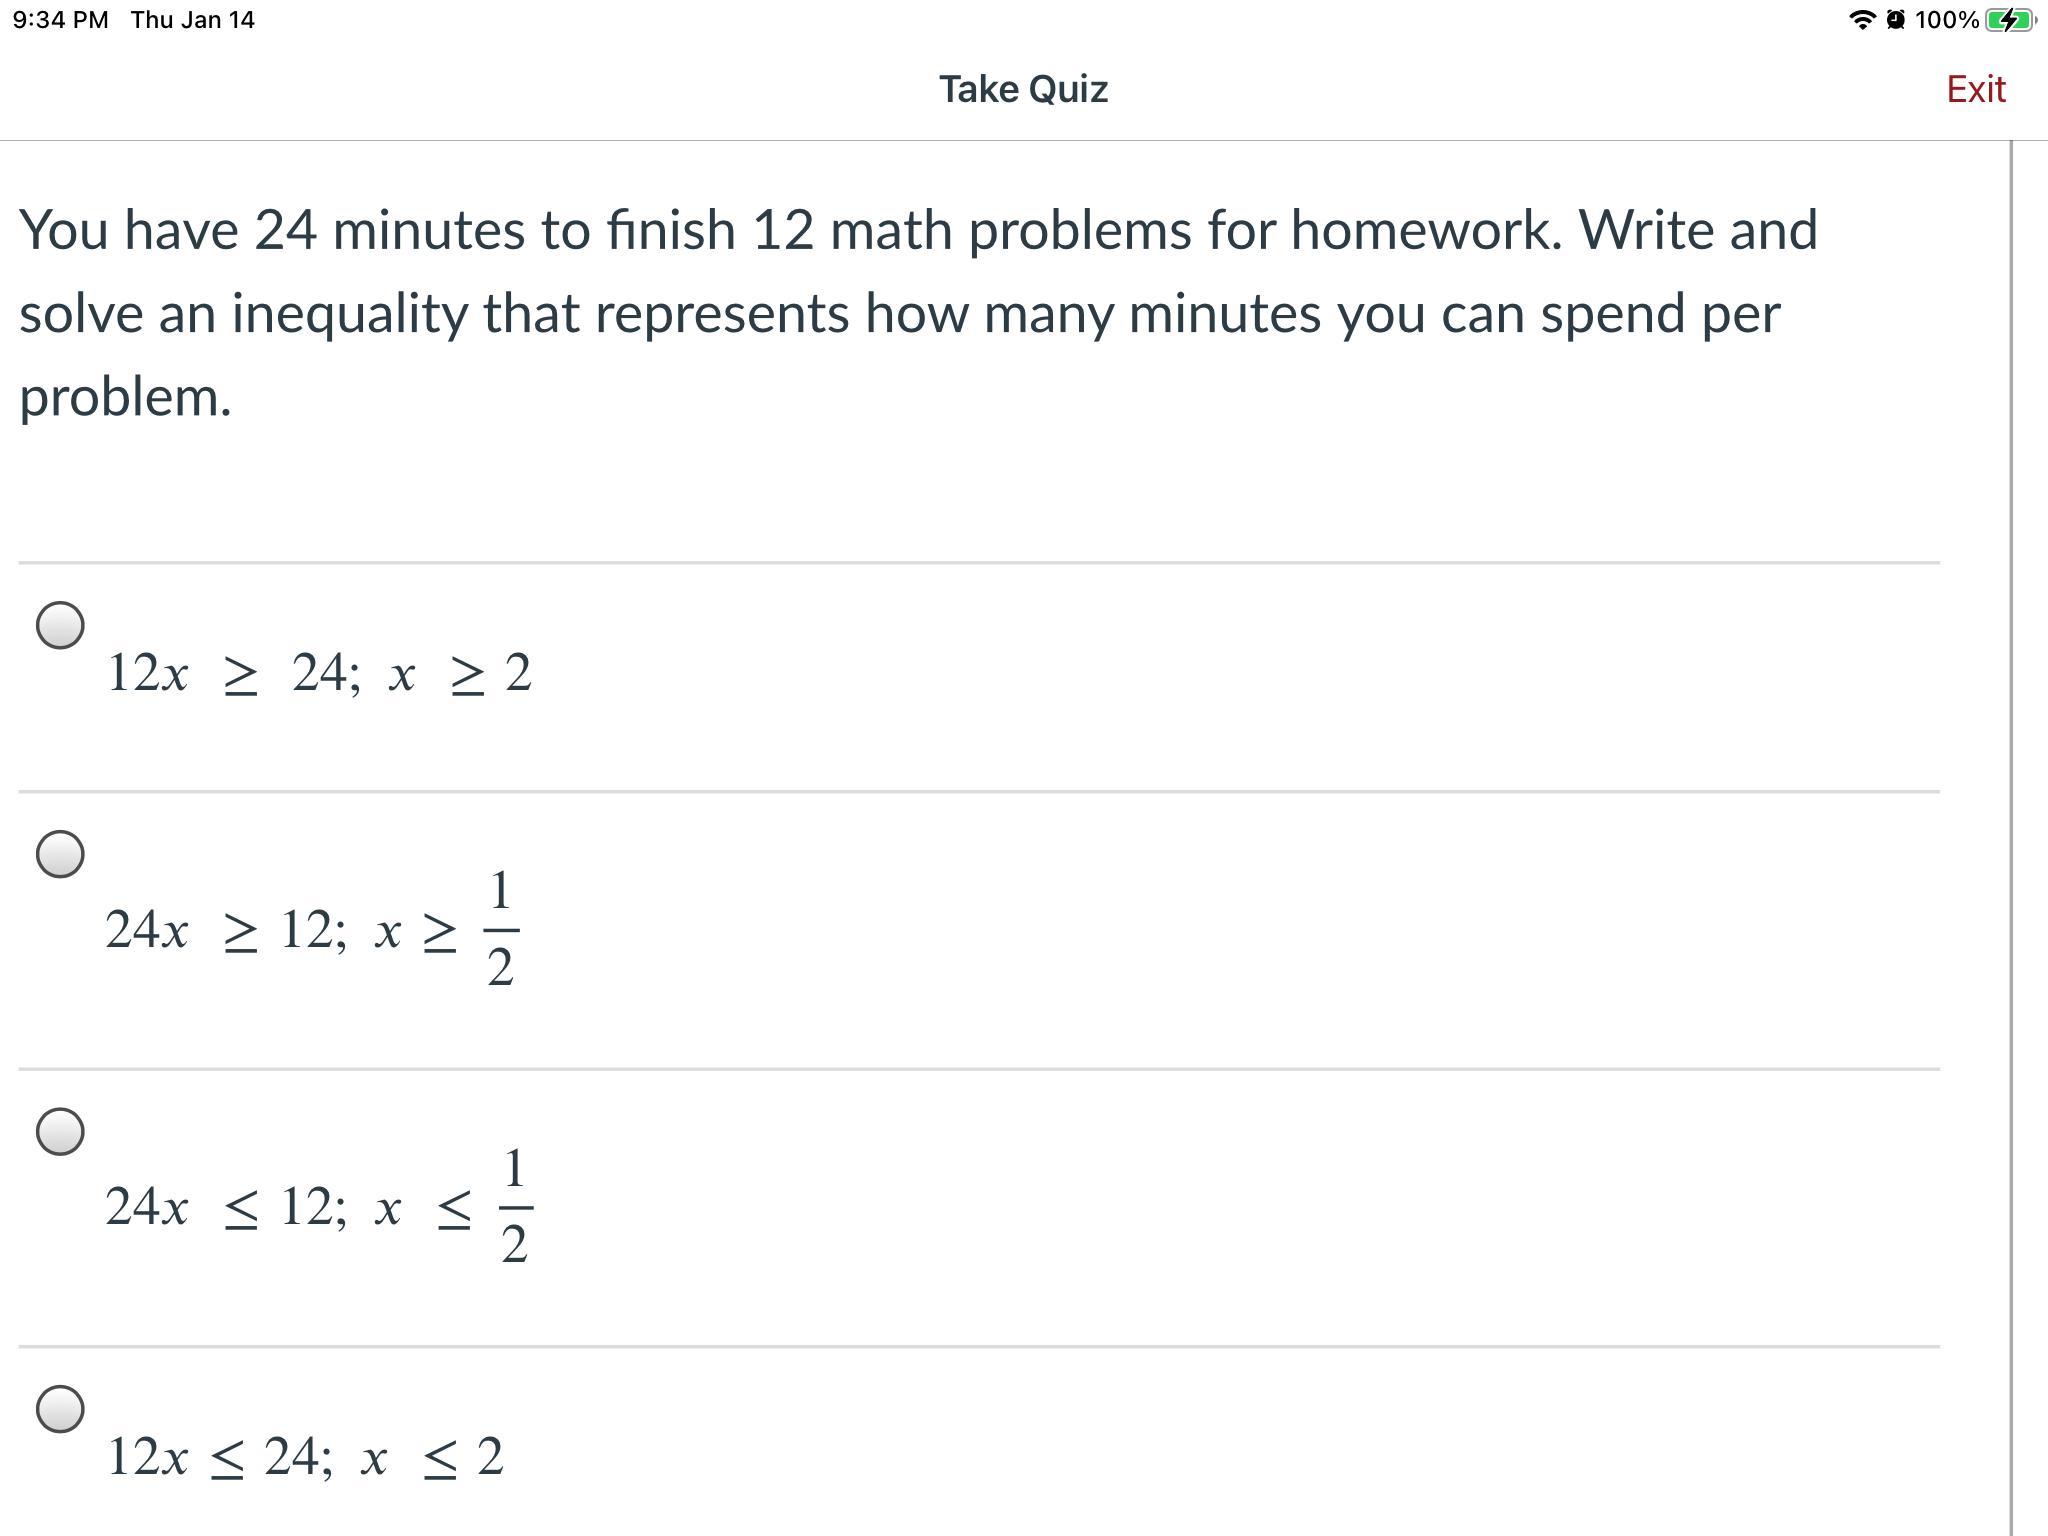Viewport: 2048px width, 1536px height.
Task: Pick the radio button for 12x ≤ 24
Action: pos(60,1408)
